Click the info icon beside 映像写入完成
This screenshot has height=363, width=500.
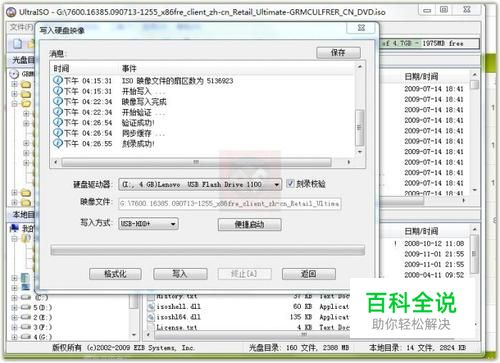point(58,101)
